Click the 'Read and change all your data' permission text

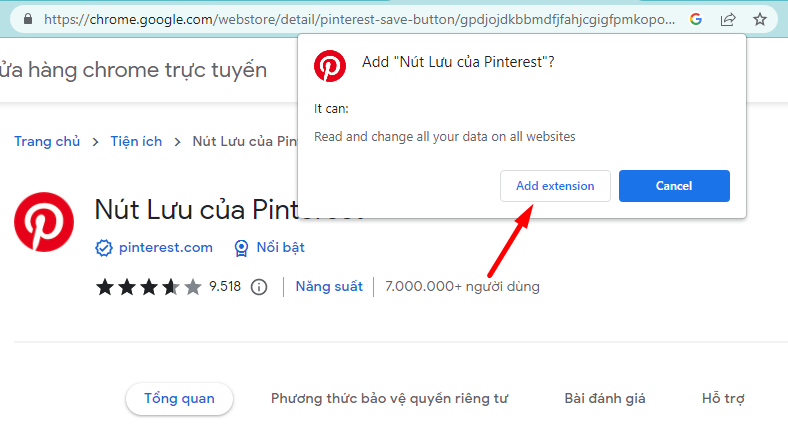444,137
